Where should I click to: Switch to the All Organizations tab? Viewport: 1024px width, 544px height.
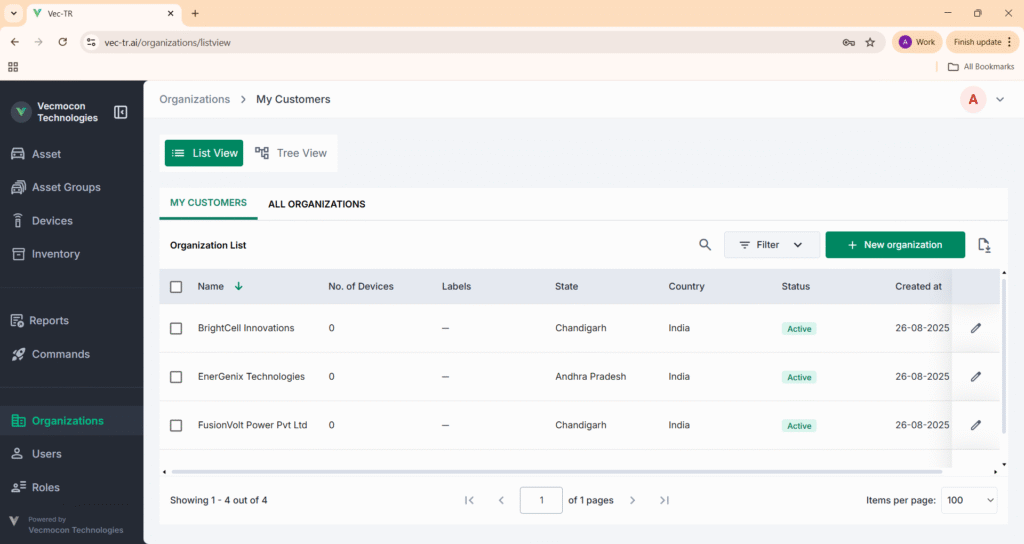[x=316, y=204]
